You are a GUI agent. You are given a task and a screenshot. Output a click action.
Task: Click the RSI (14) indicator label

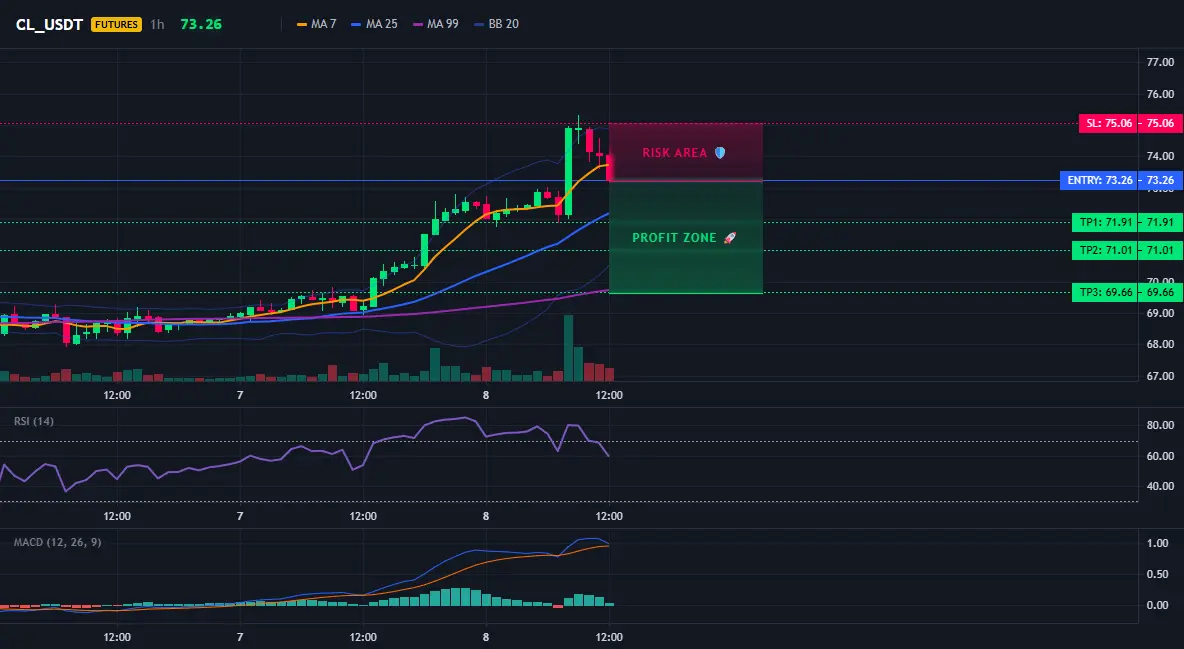[x=34, y=421]
